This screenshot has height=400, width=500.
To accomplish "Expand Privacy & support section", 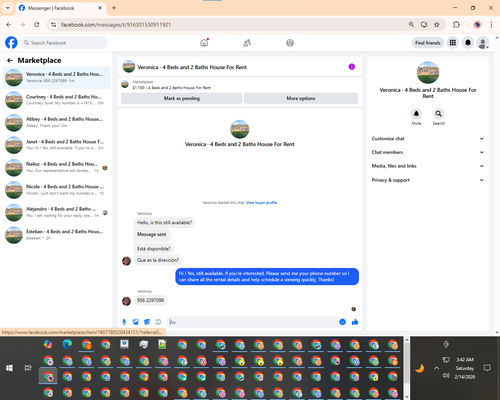I will [428, 180].
